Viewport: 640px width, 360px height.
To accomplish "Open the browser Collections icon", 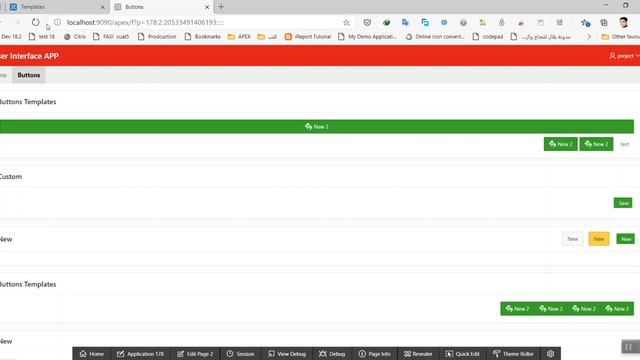I will pyautogui.click(x=604, y=23).
